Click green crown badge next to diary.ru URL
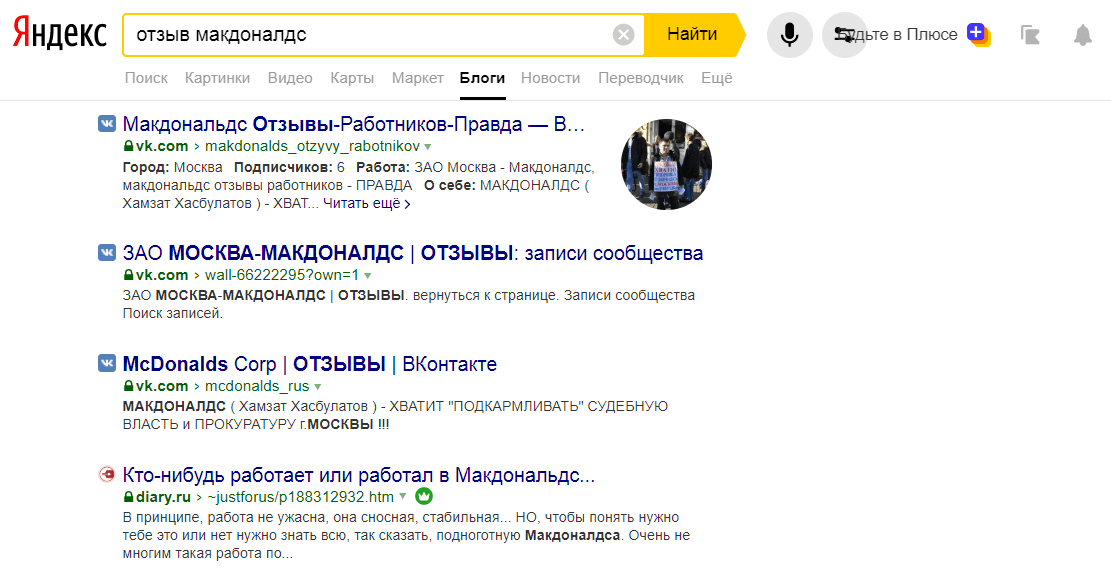Screen dimensions: 1111x574 (x=424, y=496)
